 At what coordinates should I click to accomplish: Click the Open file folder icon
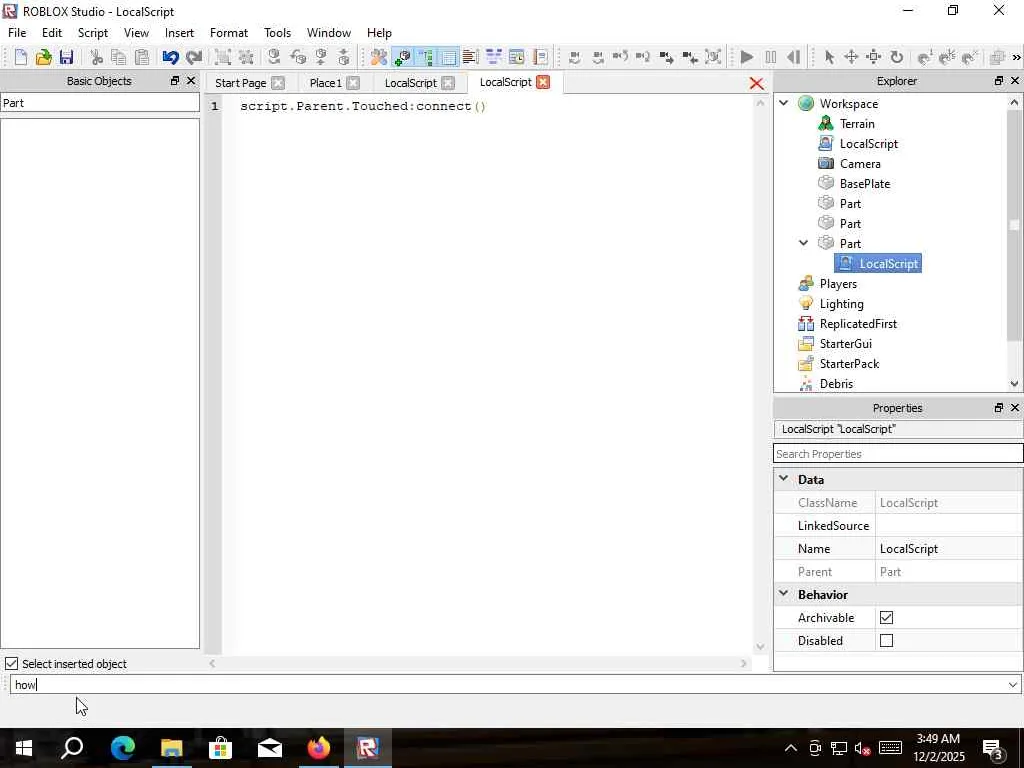tap(43, 57)
